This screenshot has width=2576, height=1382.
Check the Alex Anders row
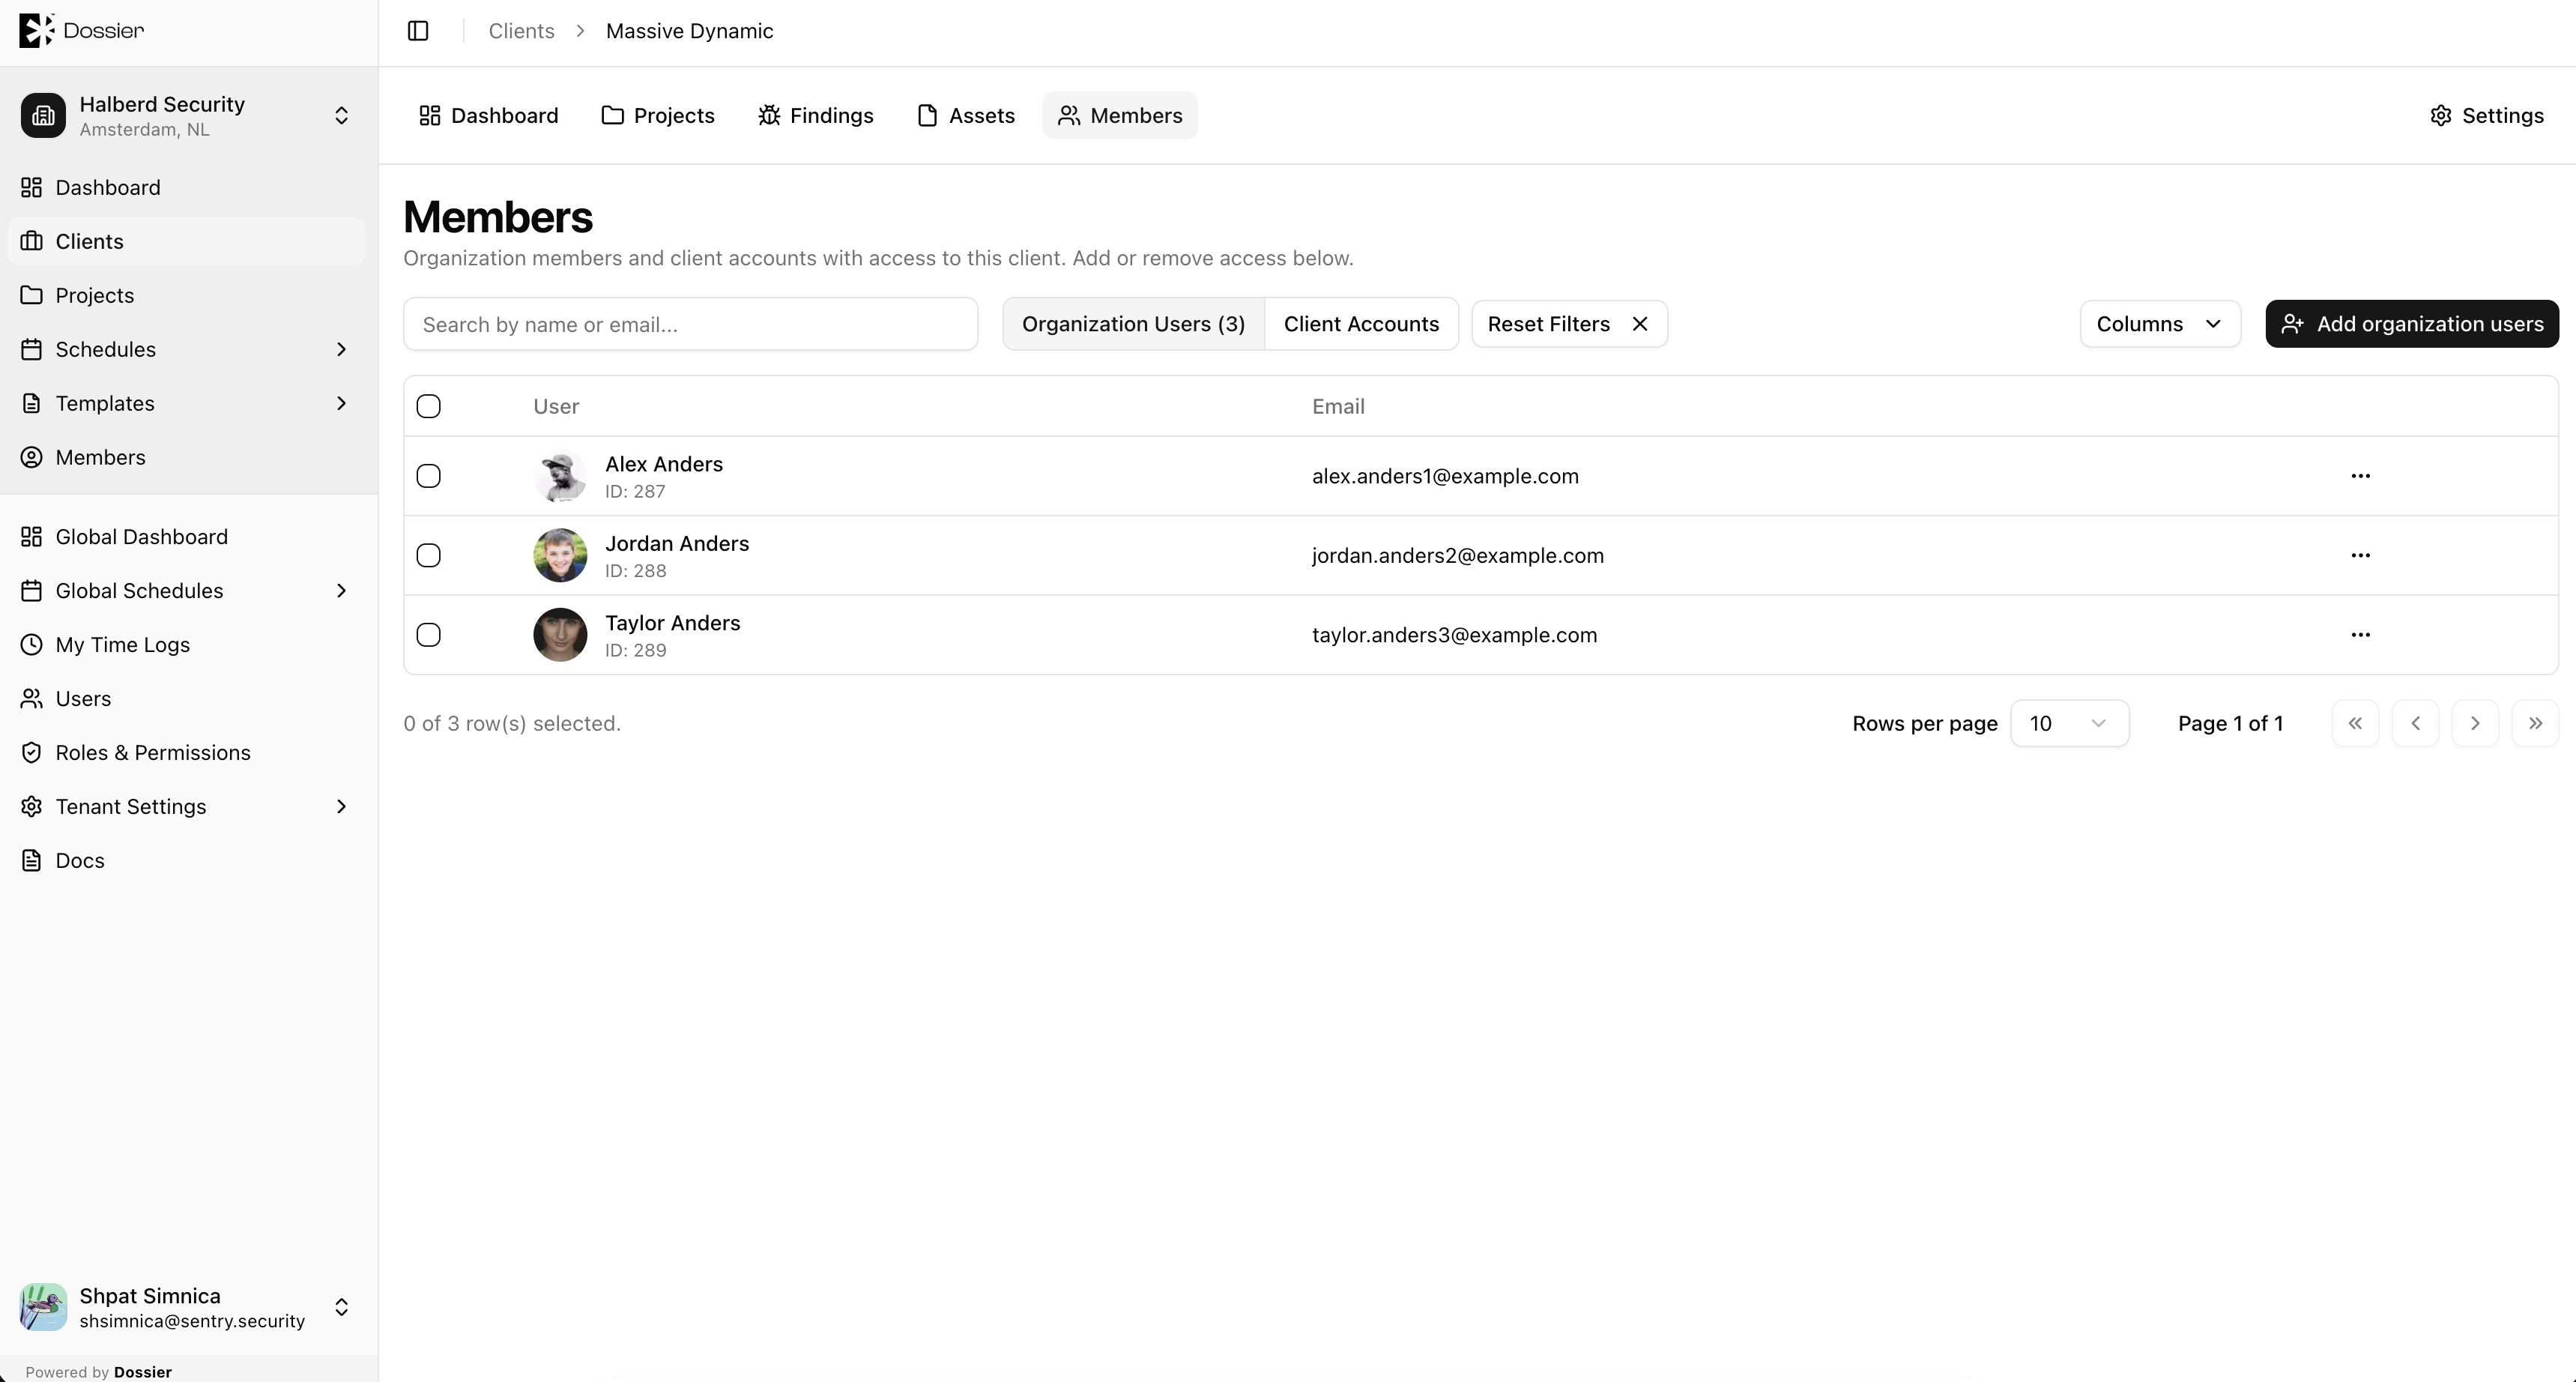pyautogui.click(x=429, y=476)
